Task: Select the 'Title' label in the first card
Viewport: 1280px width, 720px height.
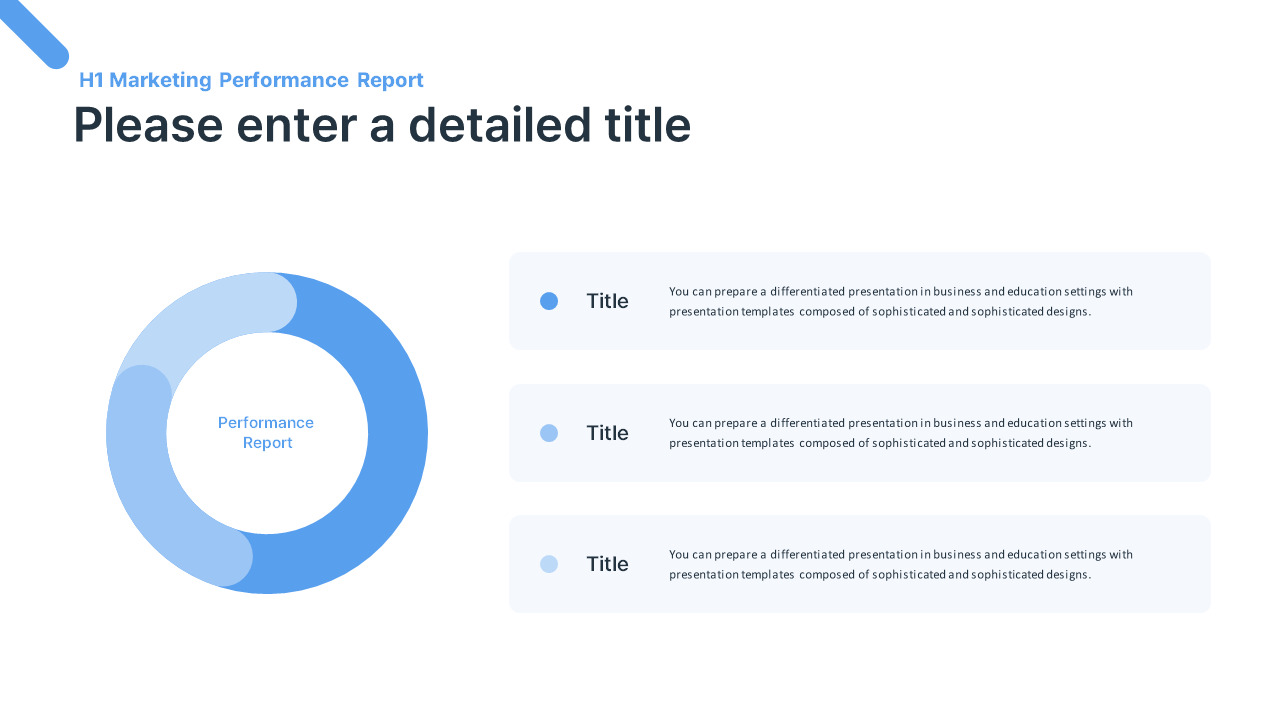Action: (x=607, y=301)
